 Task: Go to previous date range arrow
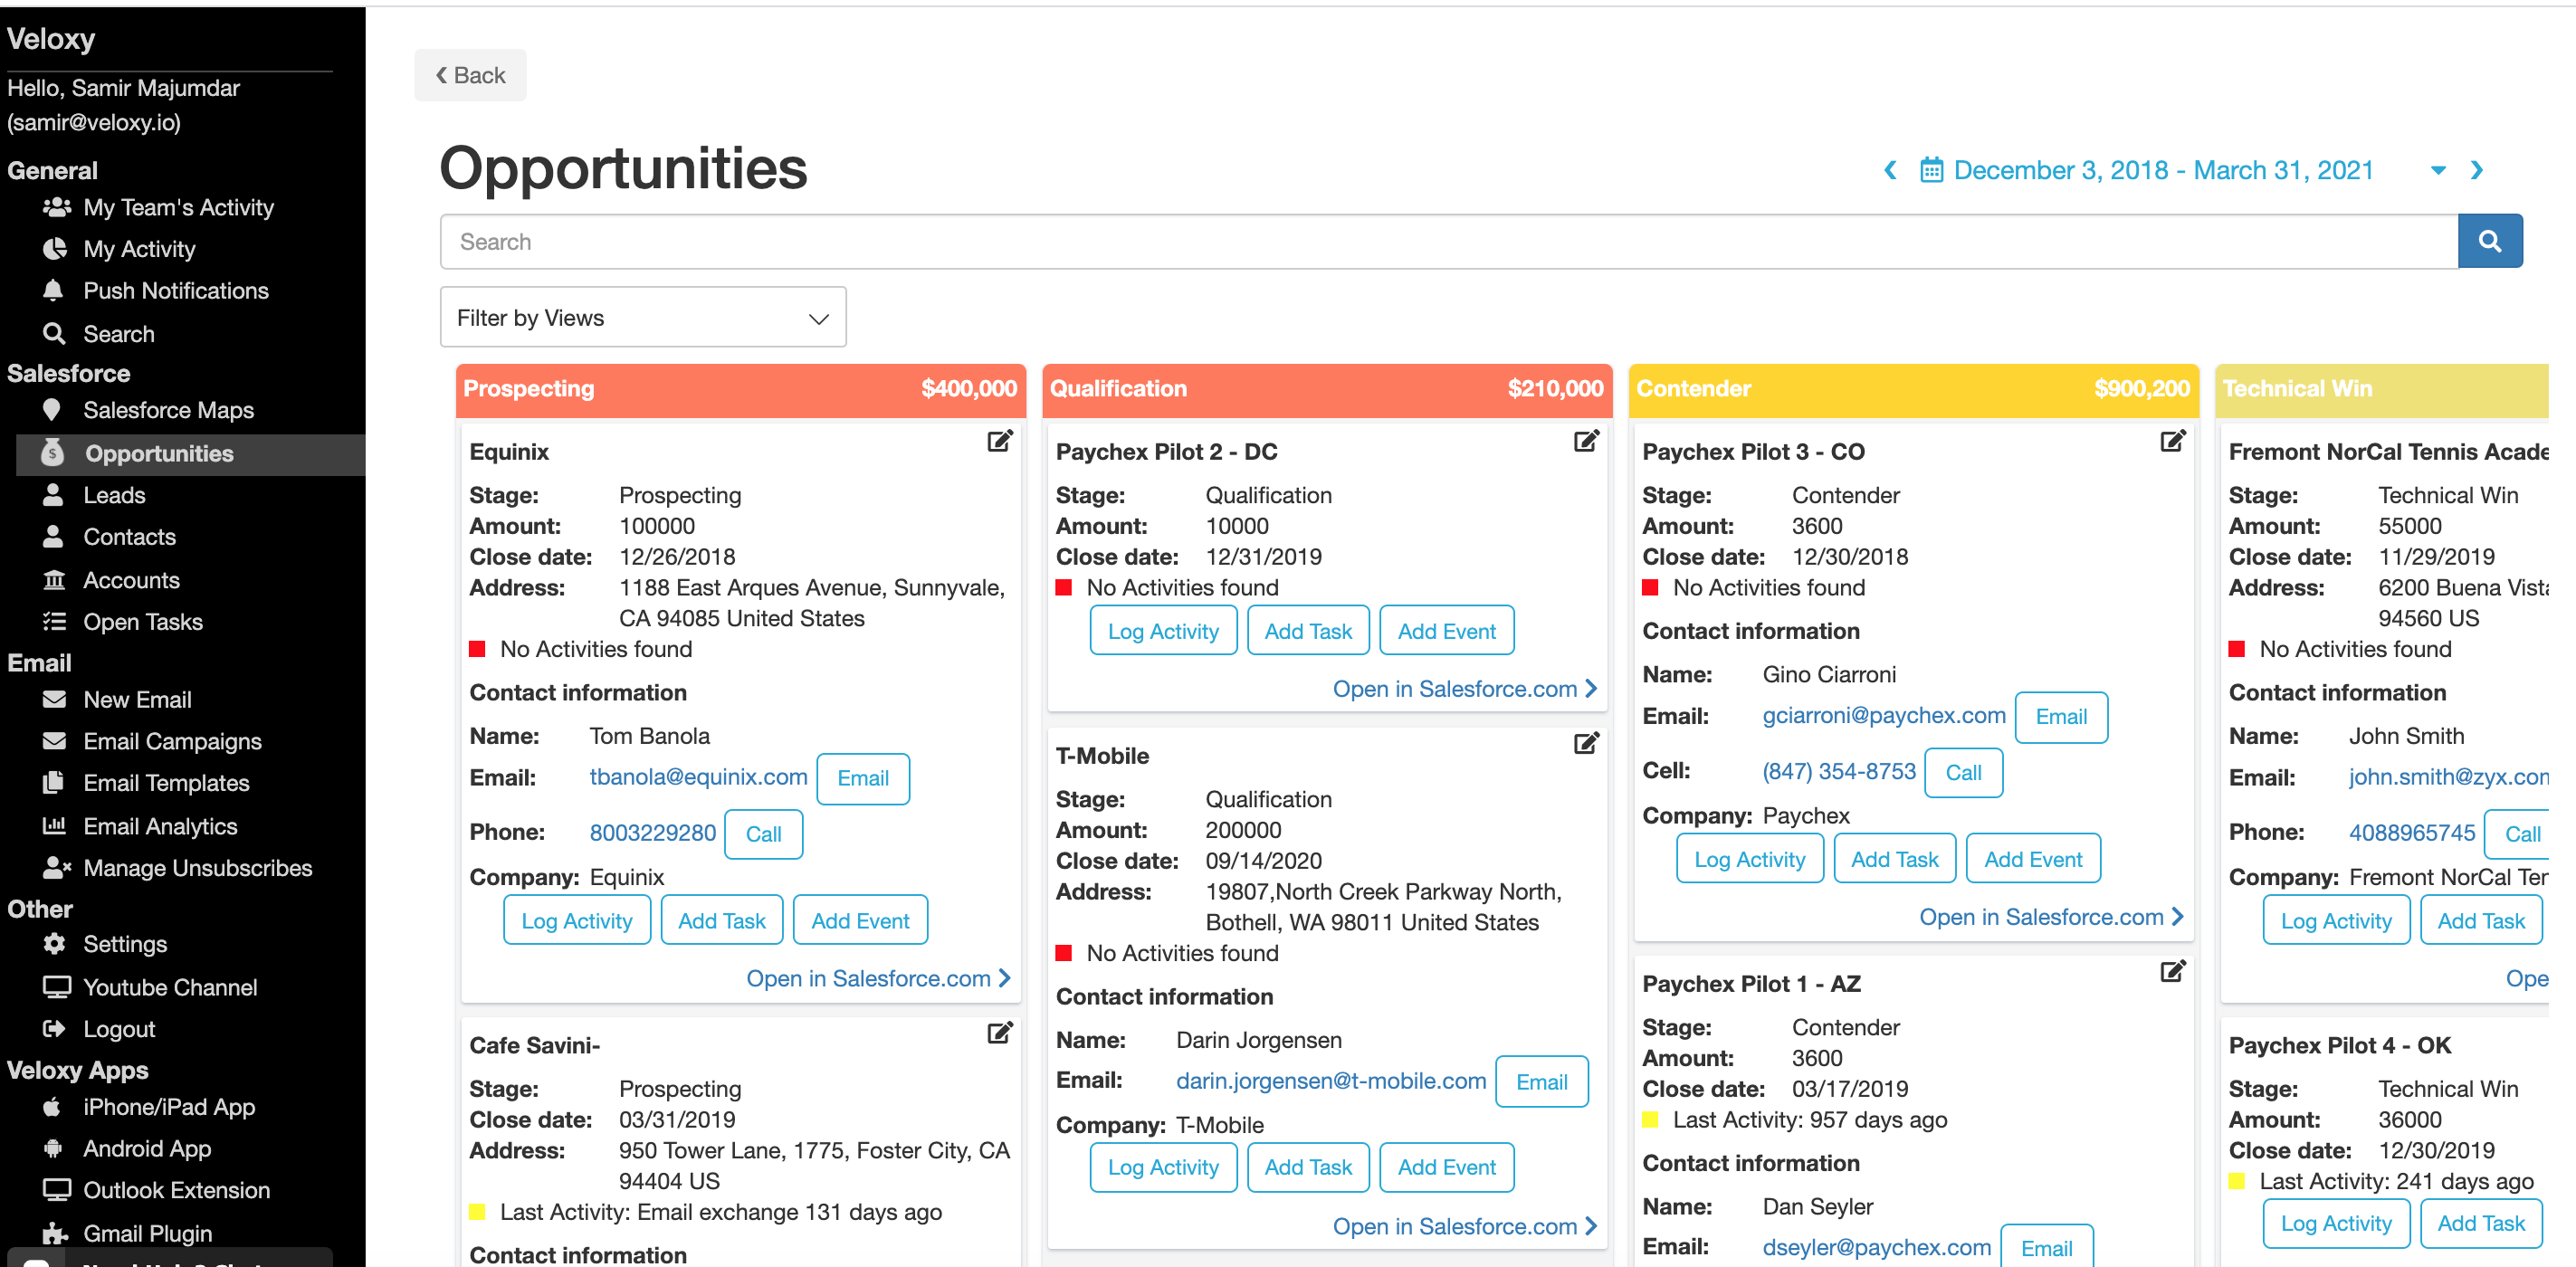click(x=1890, y=170)
